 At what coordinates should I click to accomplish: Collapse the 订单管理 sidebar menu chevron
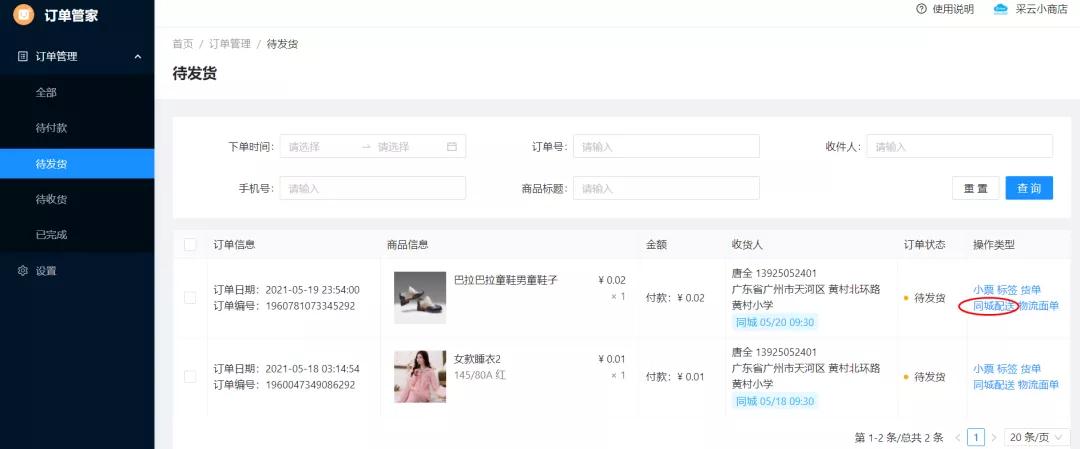pos(138,56)
